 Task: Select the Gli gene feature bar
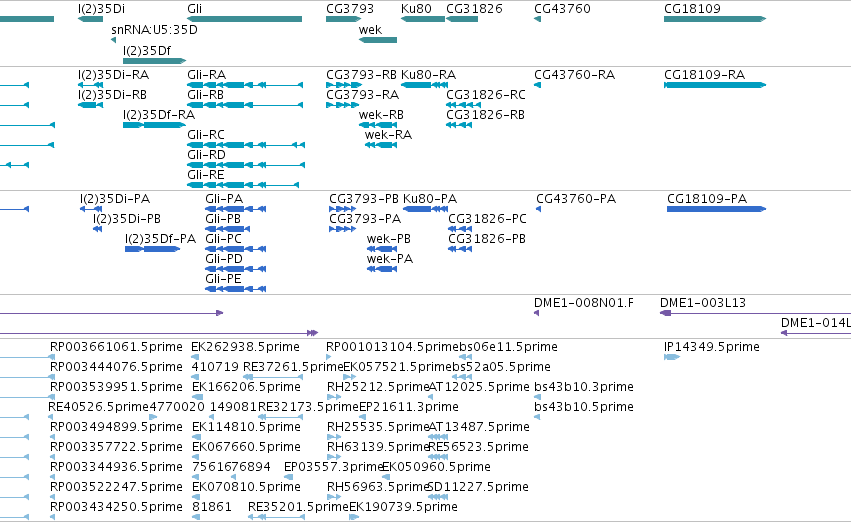244,19
